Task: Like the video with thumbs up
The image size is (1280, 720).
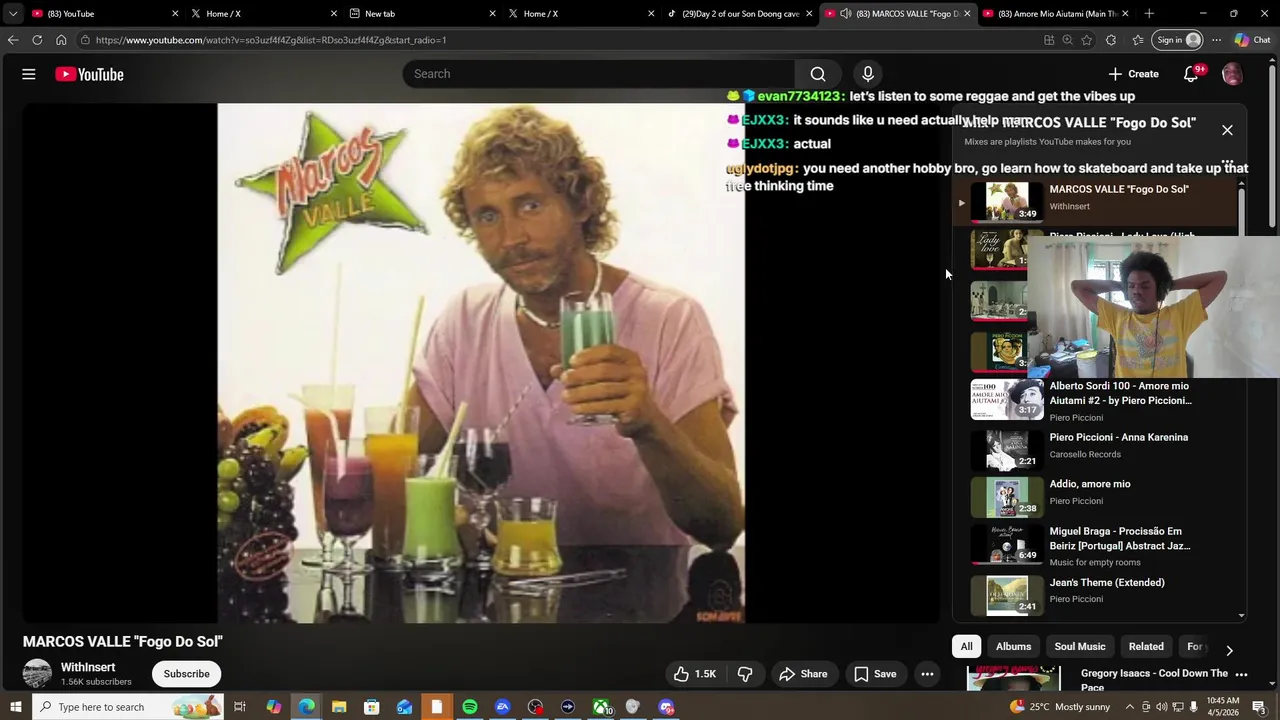Action: 694,674
